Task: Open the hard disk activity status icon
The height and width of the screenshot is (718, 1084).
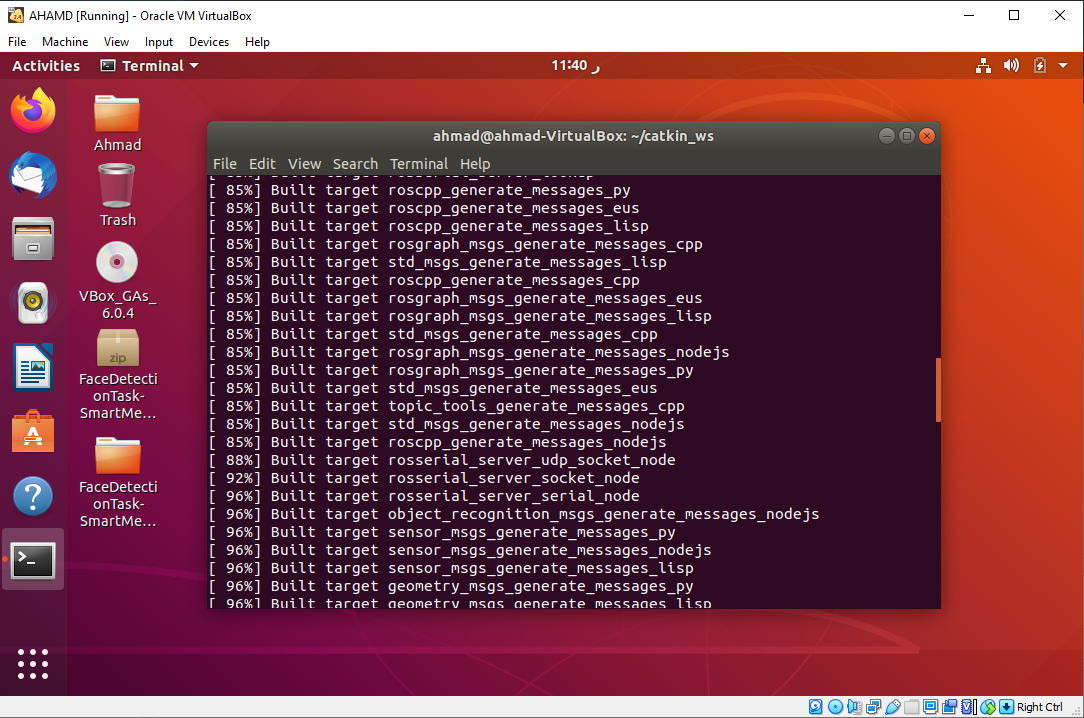Action: tap(815, 706)
